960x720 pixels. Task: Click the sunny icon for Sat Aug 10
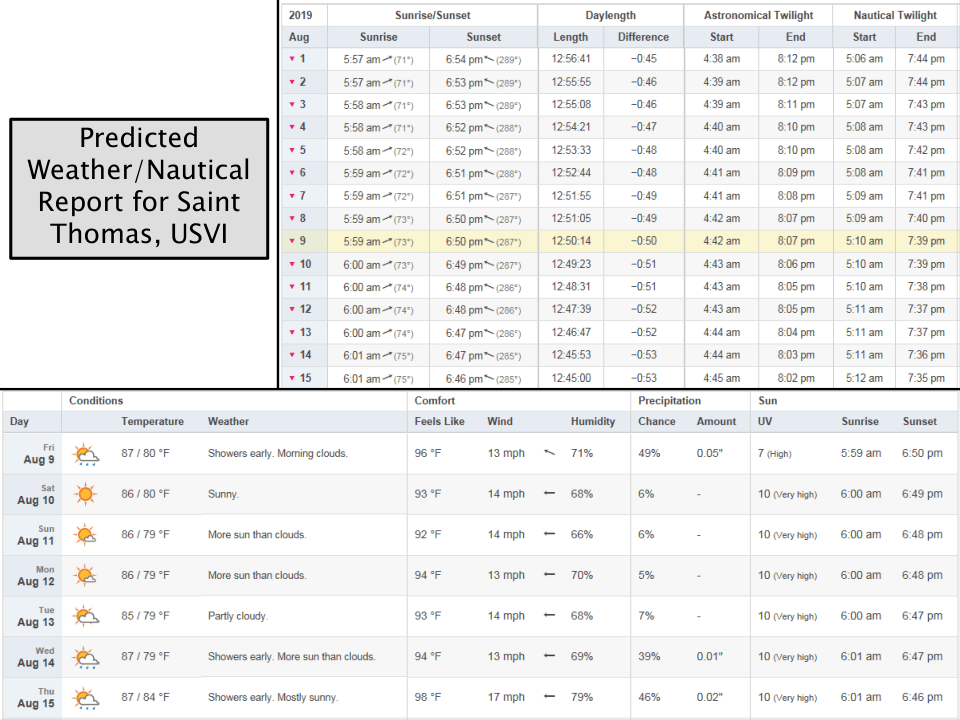86,494
